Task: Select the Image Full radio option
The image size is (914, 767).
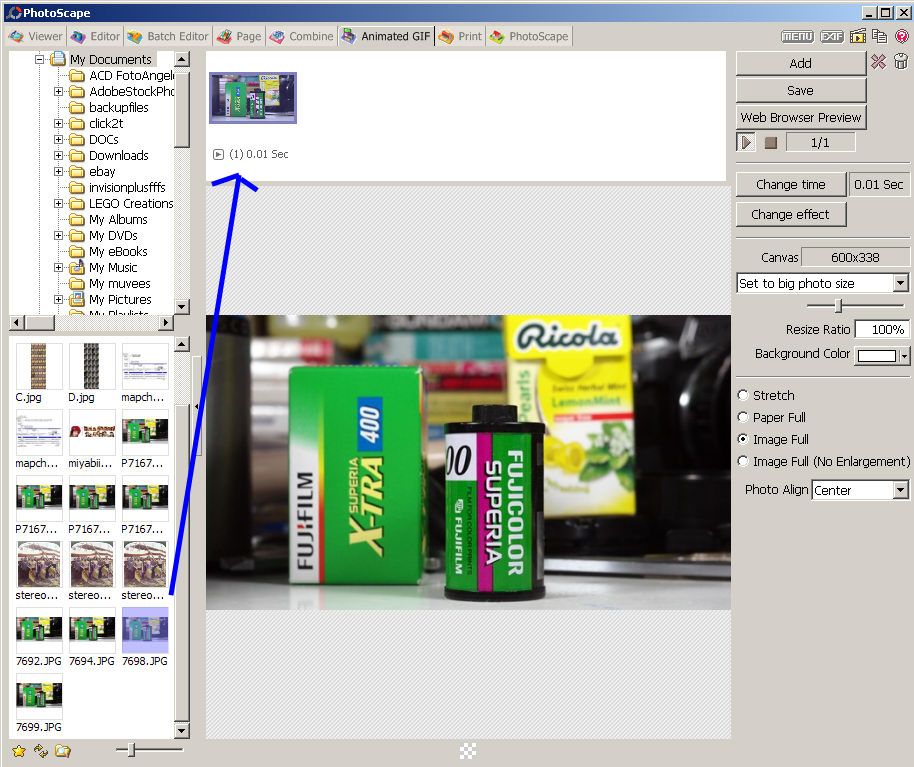Action: 743,439
